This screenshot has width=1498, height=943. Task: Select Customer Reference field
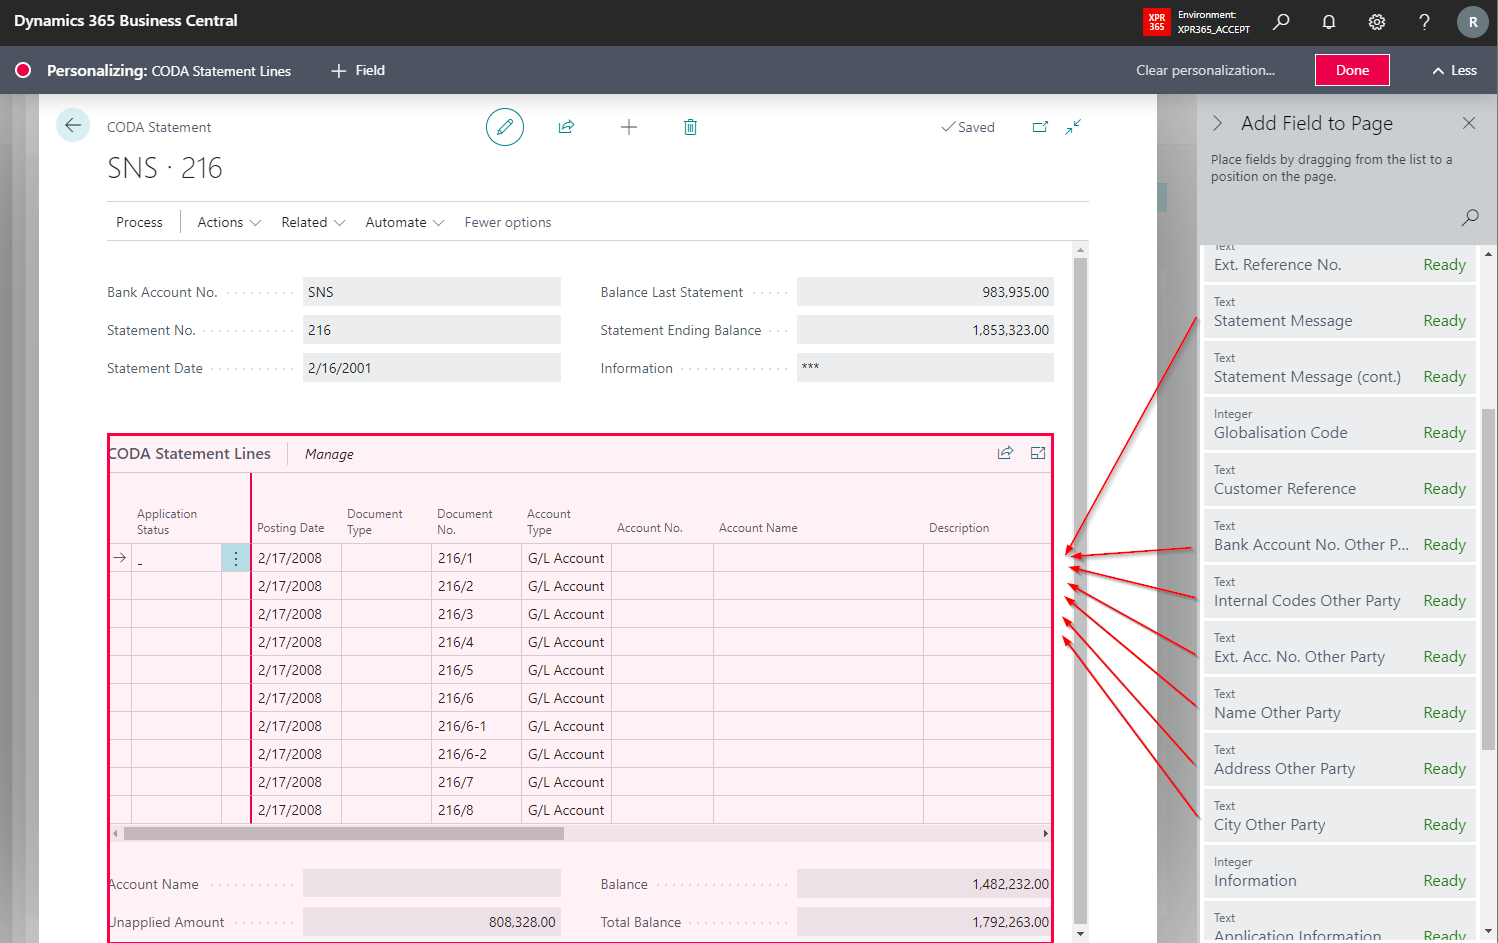coord(1340,479)
